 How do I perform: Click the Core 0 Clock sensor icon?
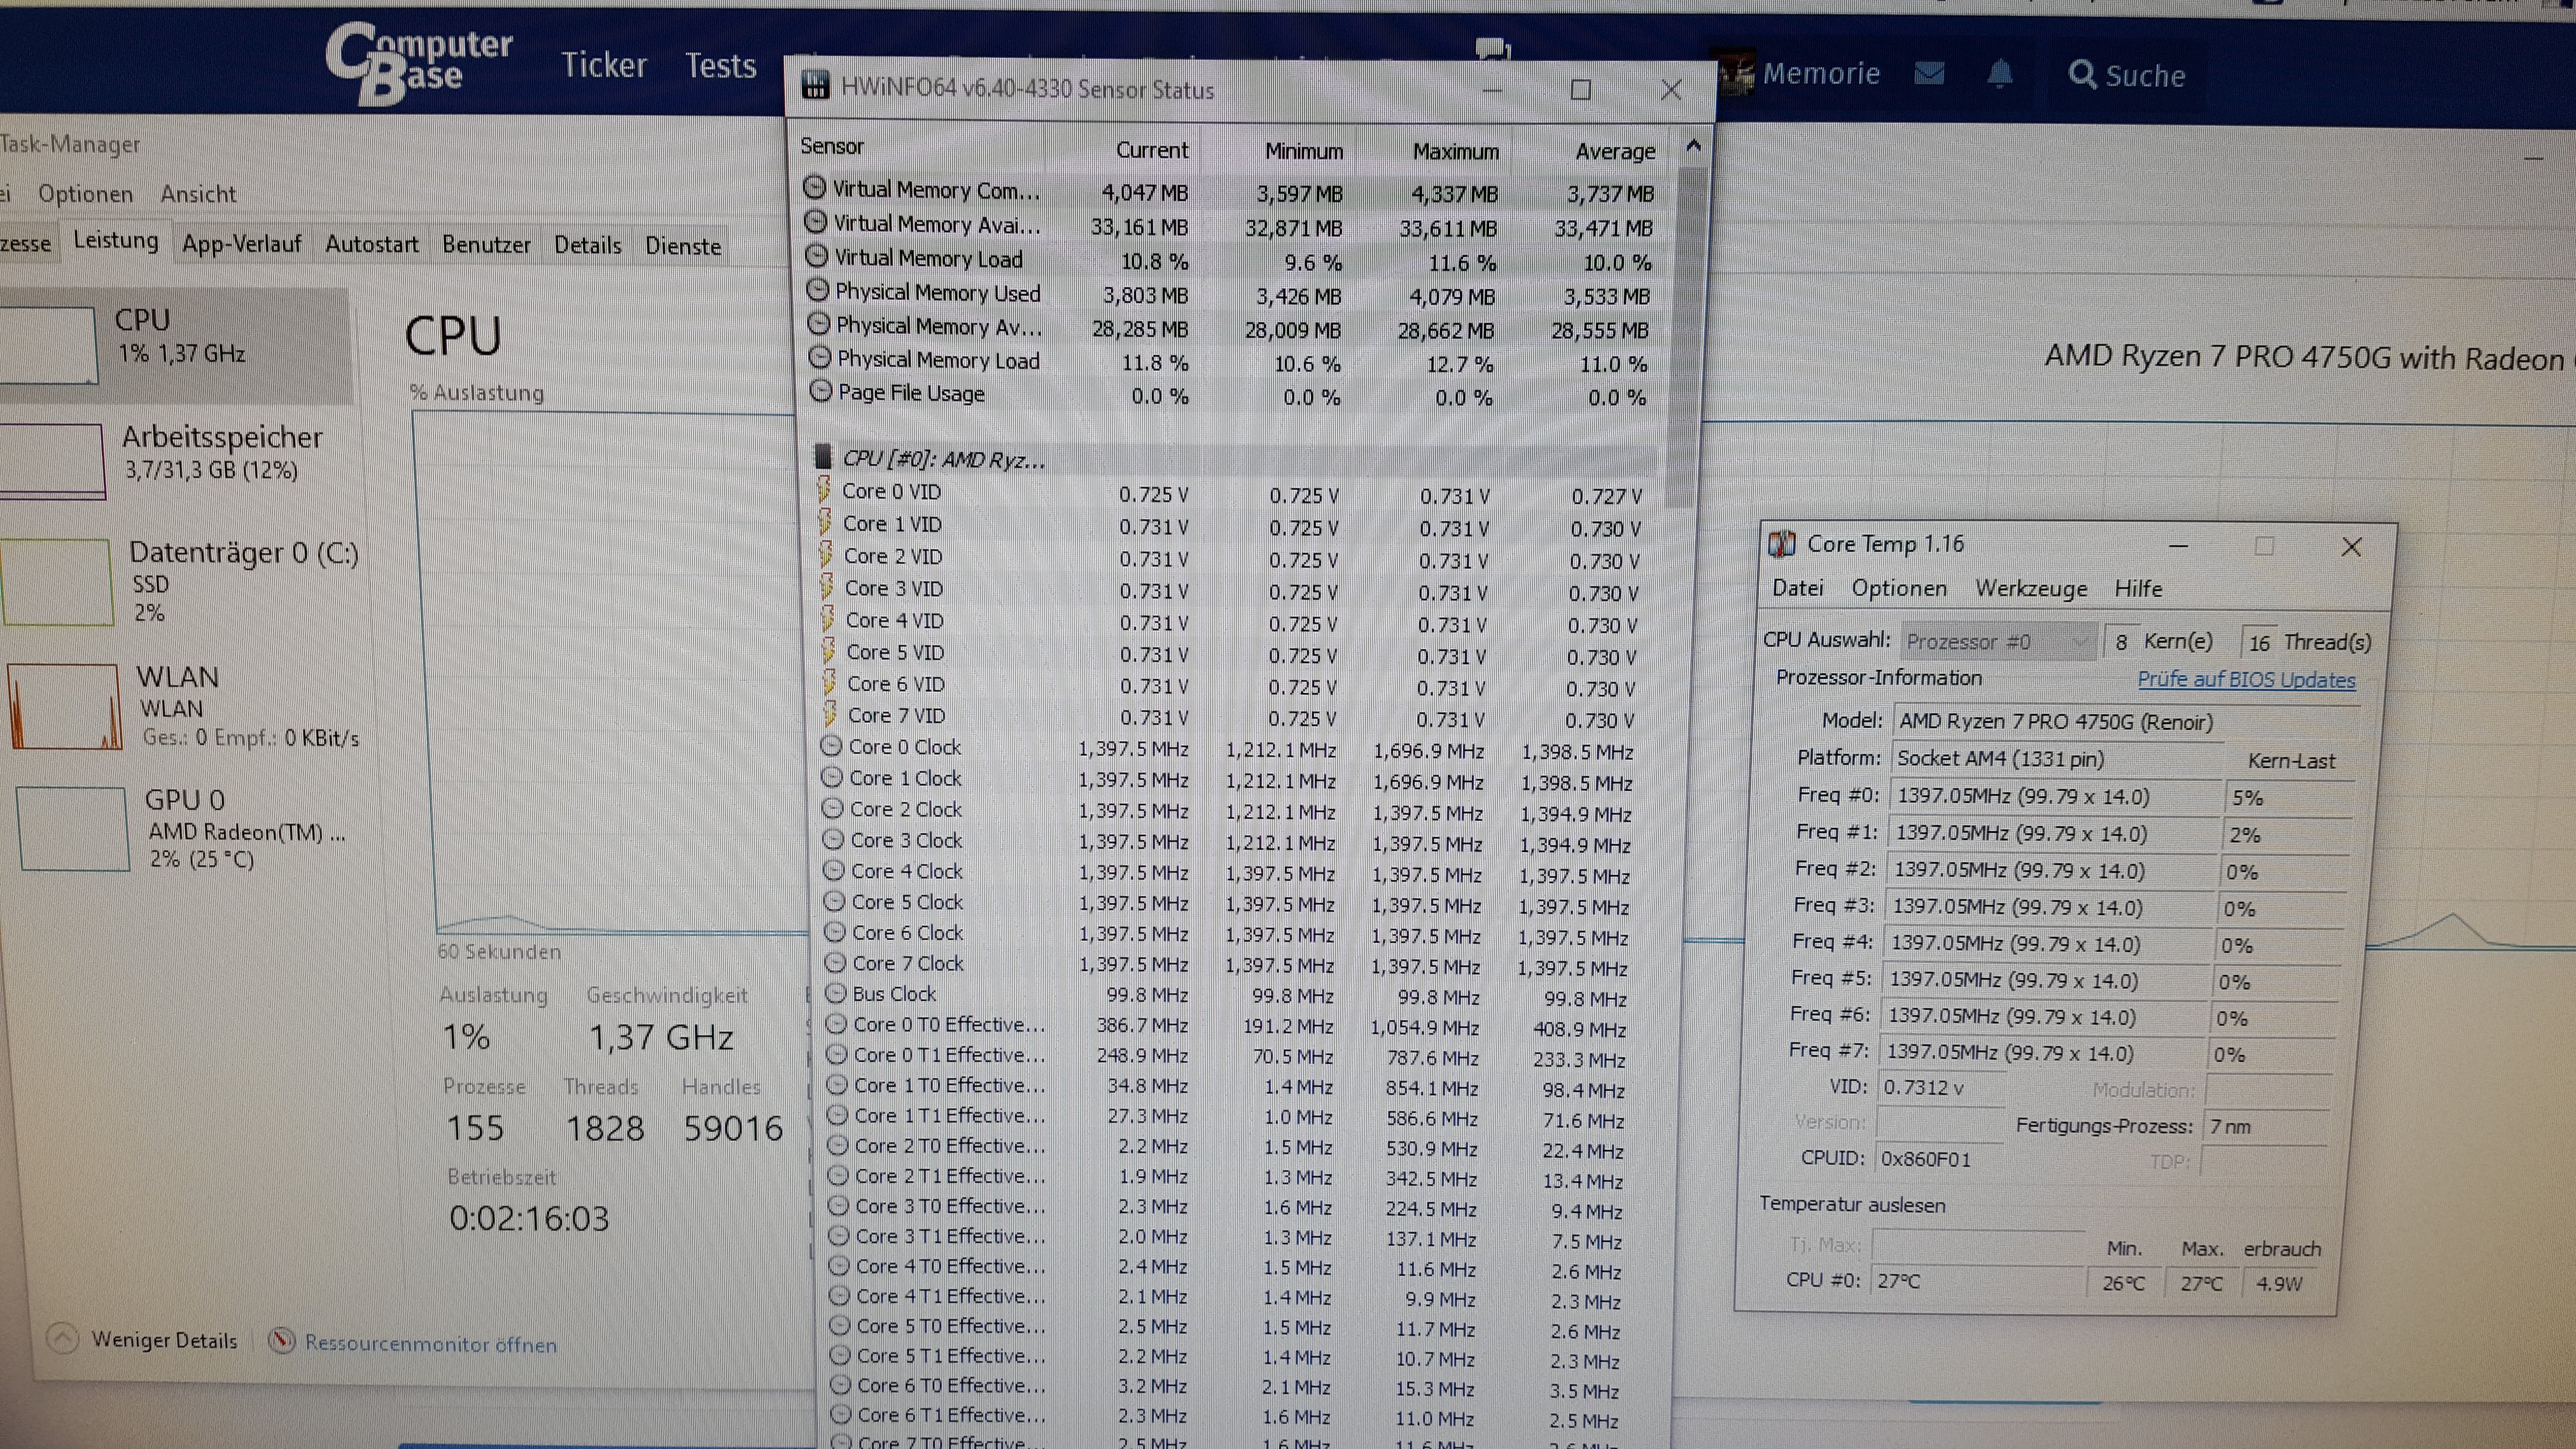coord(830,746)
